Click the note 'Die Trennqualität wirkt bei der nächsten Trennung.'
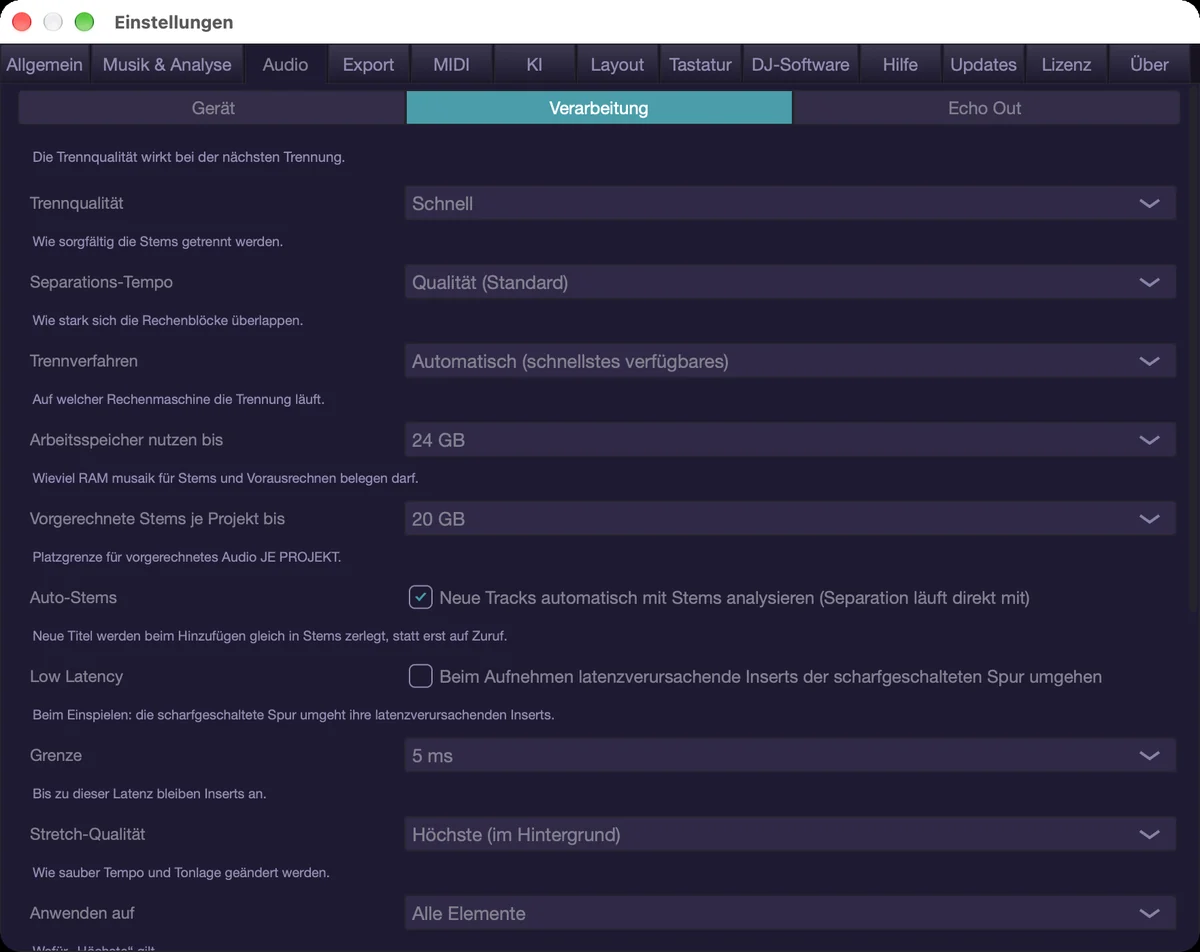1200x952 pixels. pos(189,157)
